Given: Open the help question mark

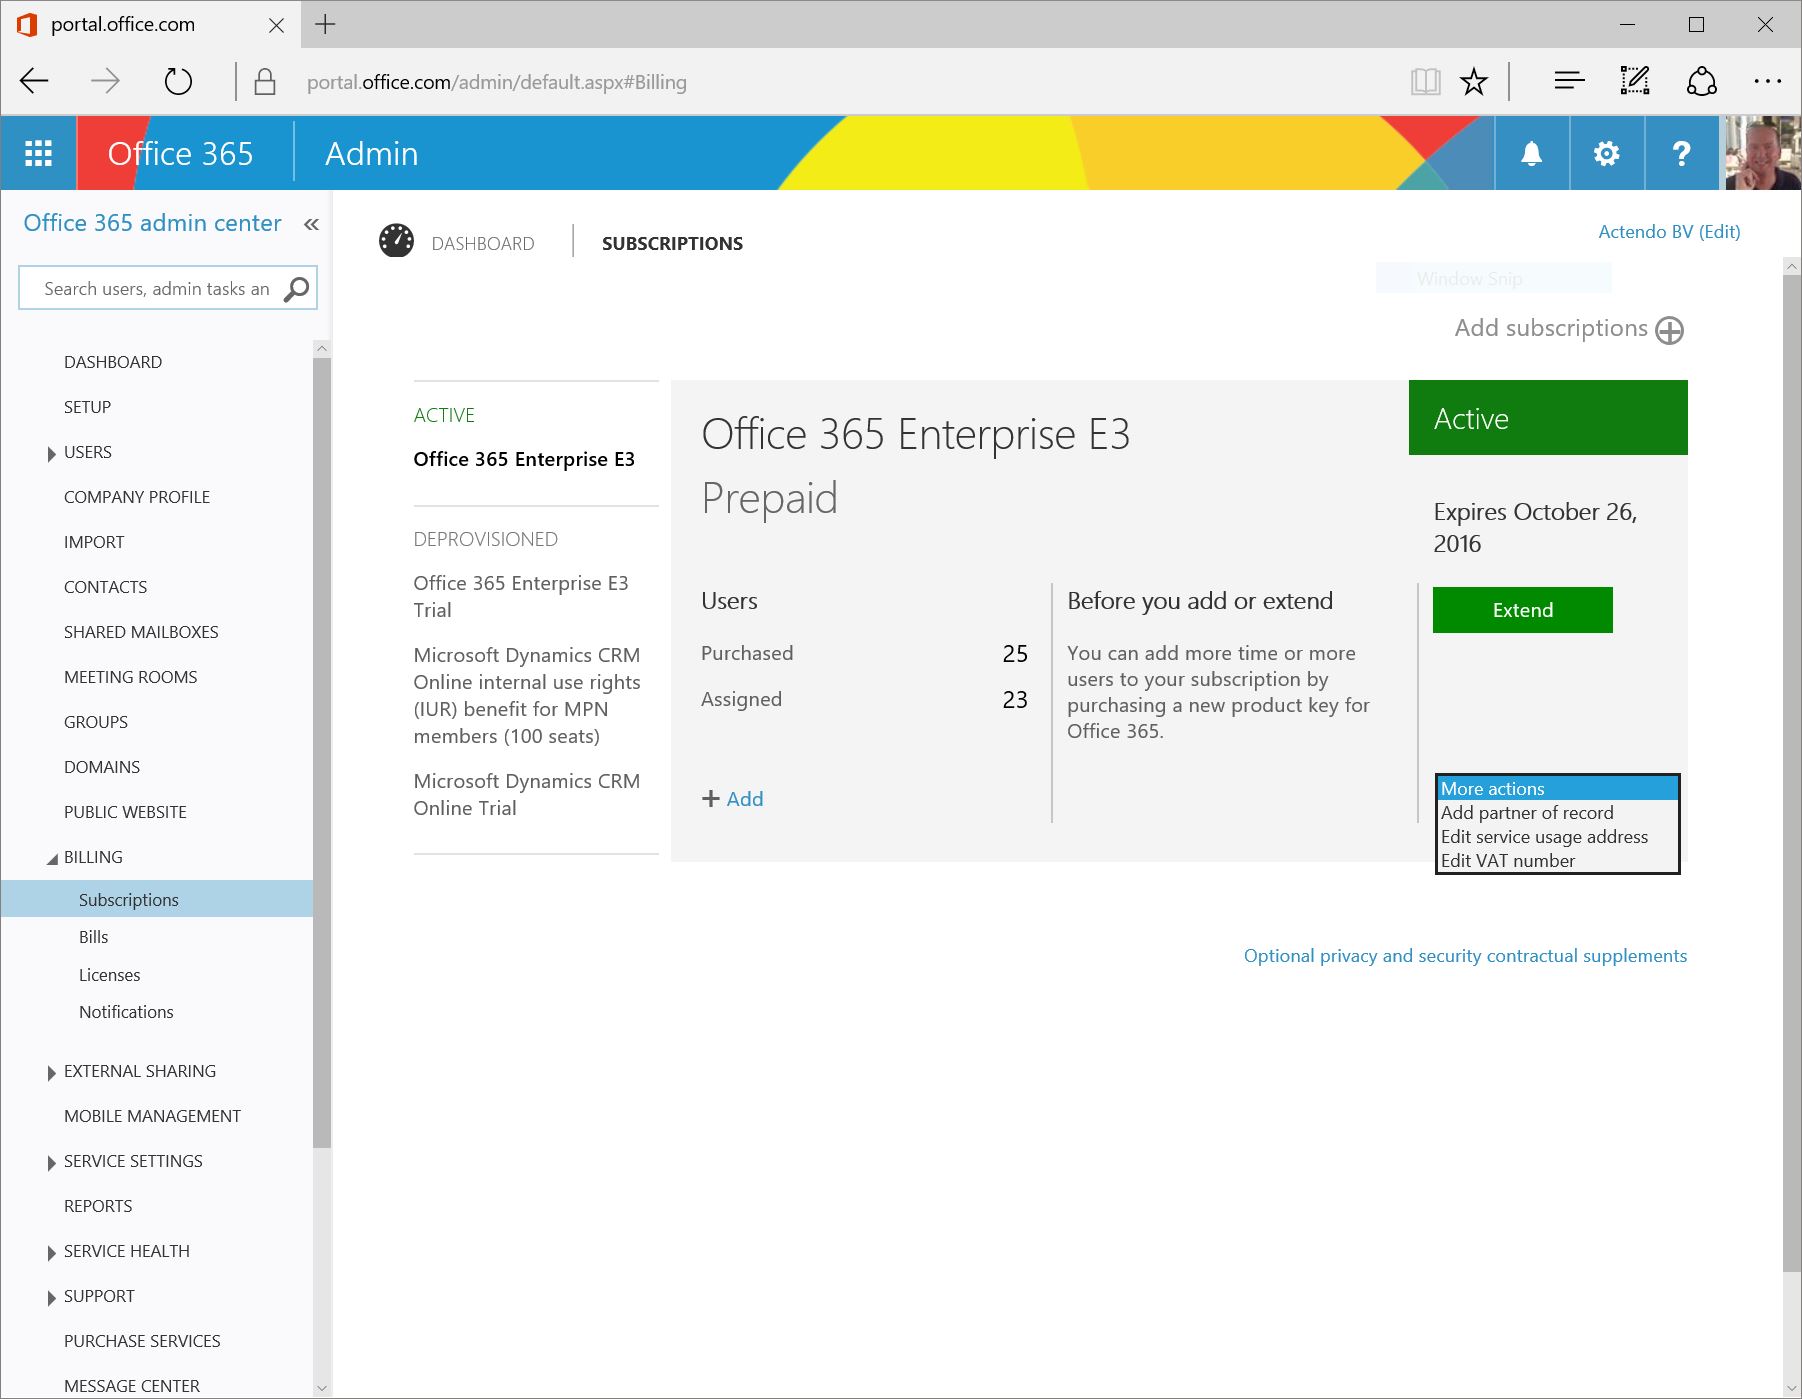Looking at the screenshot, I should [x=1681, y=153].
